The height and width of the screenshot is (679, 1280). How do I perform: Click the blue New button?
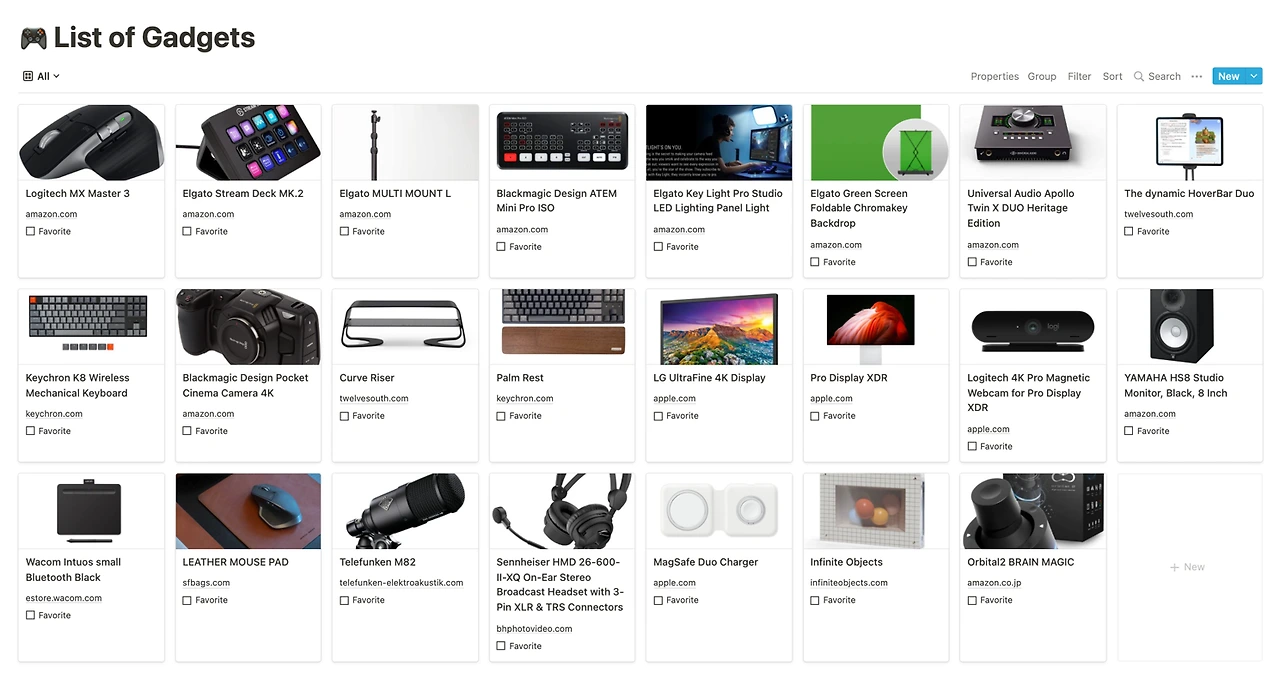pyautogui.click(x=1229, y=76)
